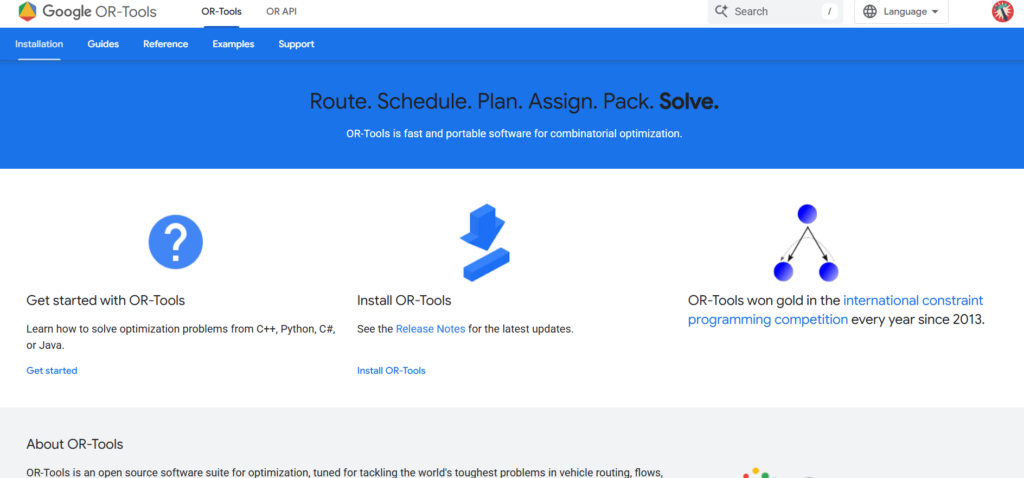1024x478 pixels.
Task: Open the Language dropdown
Action: (x=901, y=11)
